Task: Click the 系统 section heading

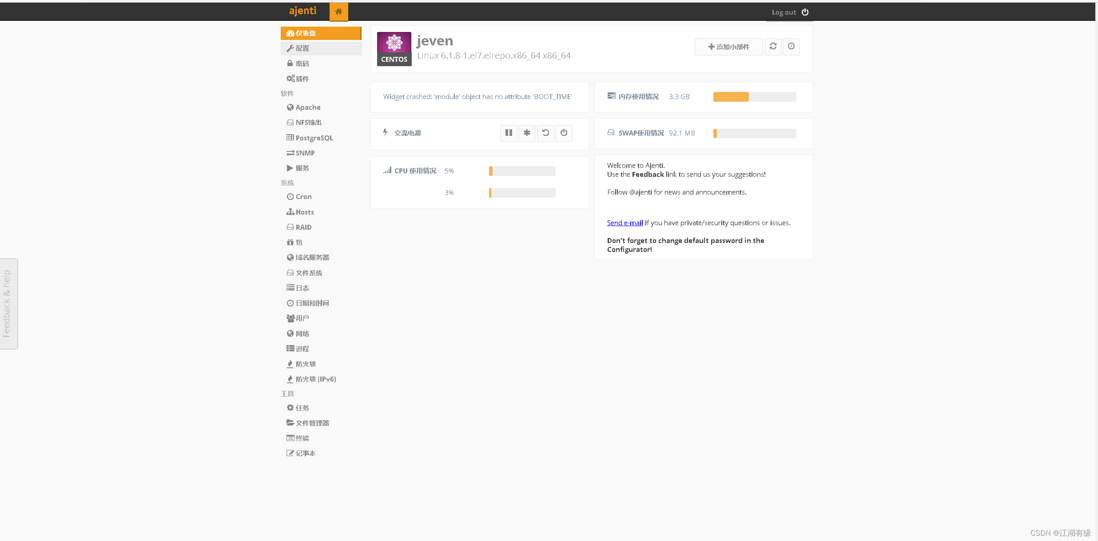Action: click(x=287, y=183)
